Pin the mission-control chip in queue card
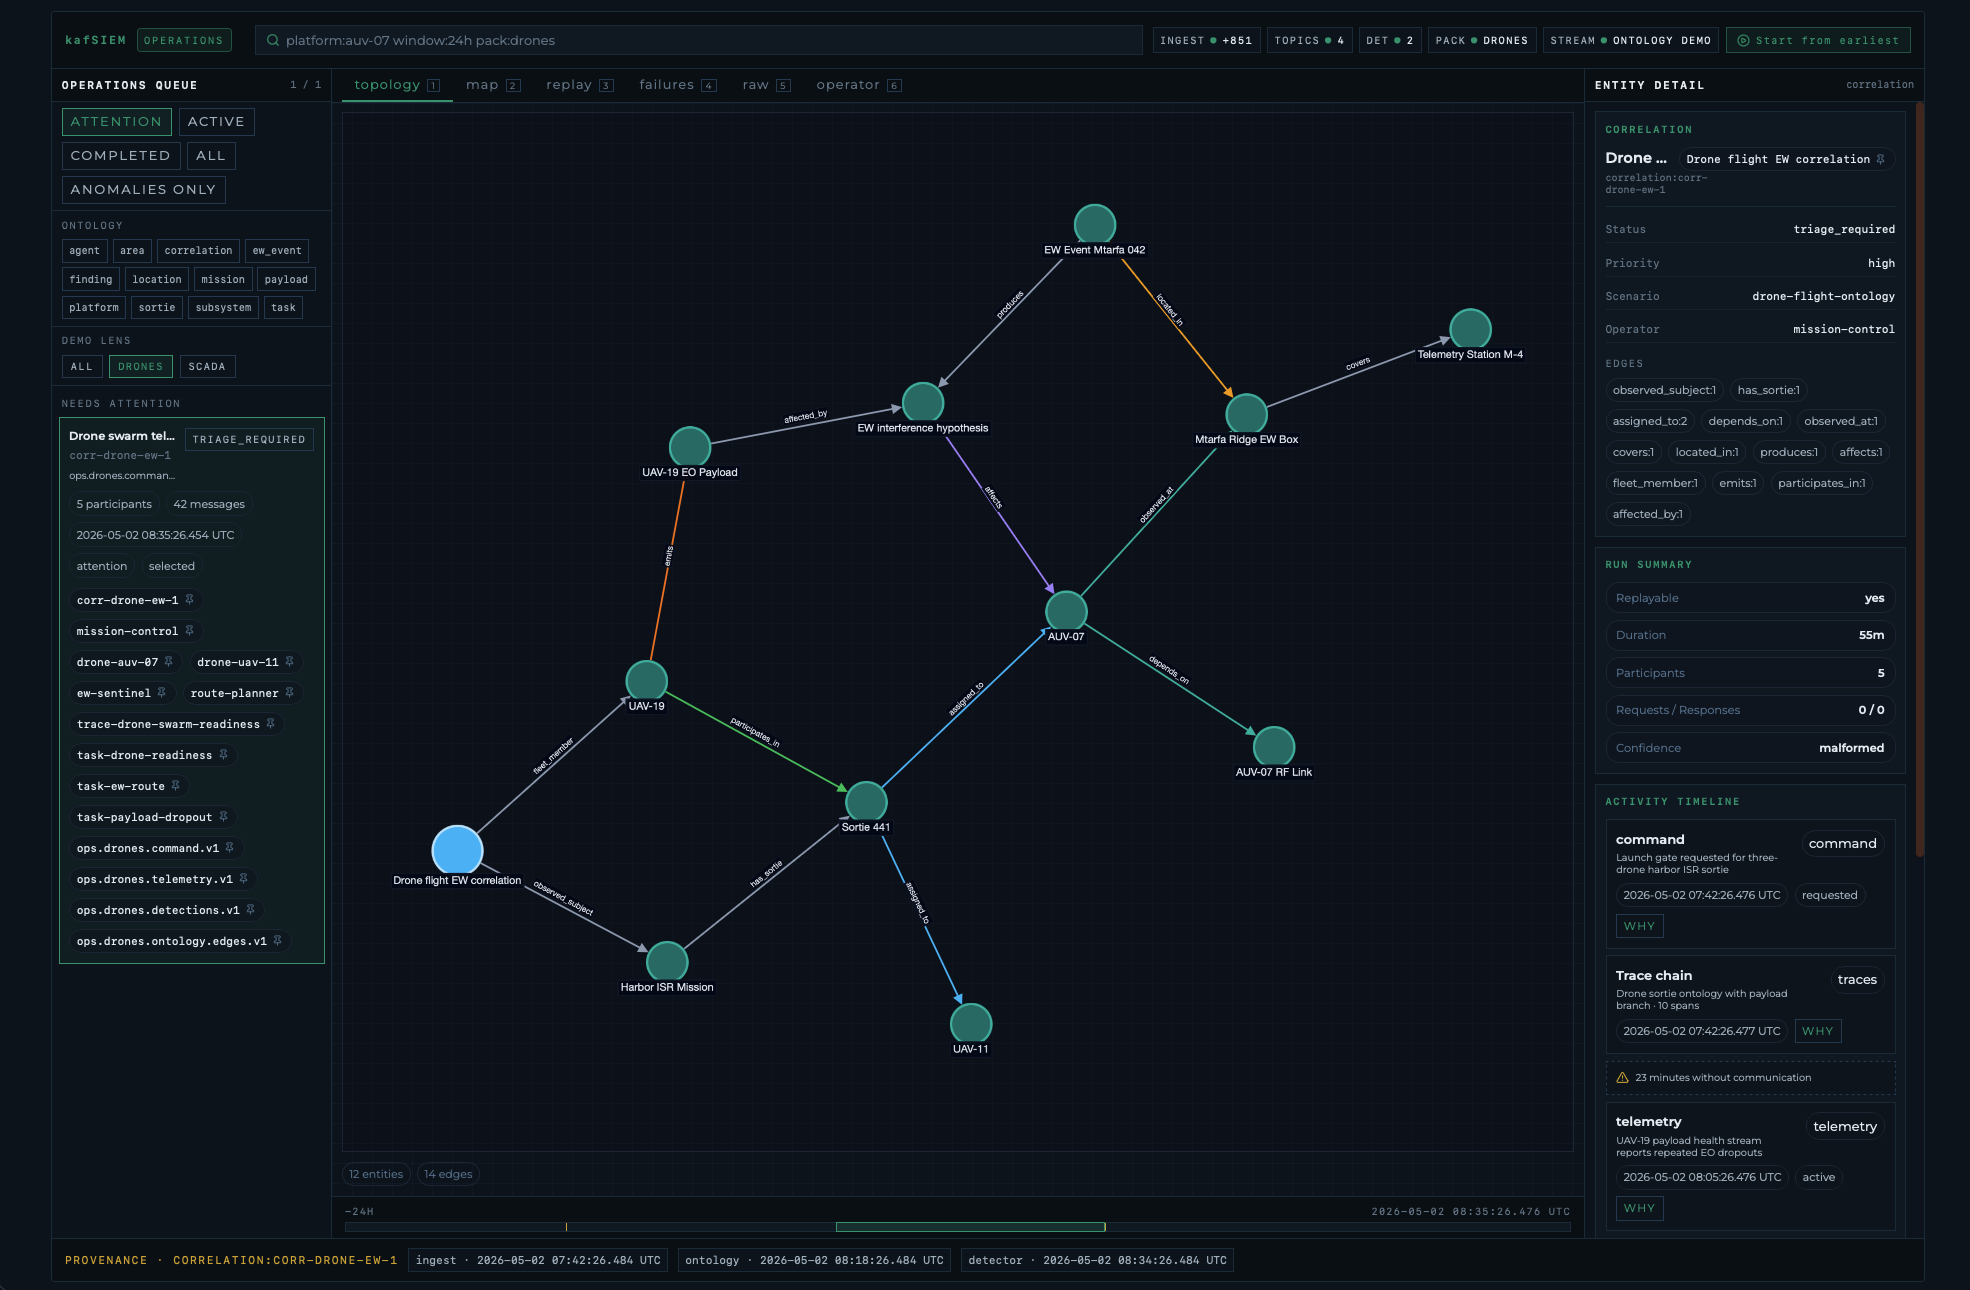 tap(189, 631)
